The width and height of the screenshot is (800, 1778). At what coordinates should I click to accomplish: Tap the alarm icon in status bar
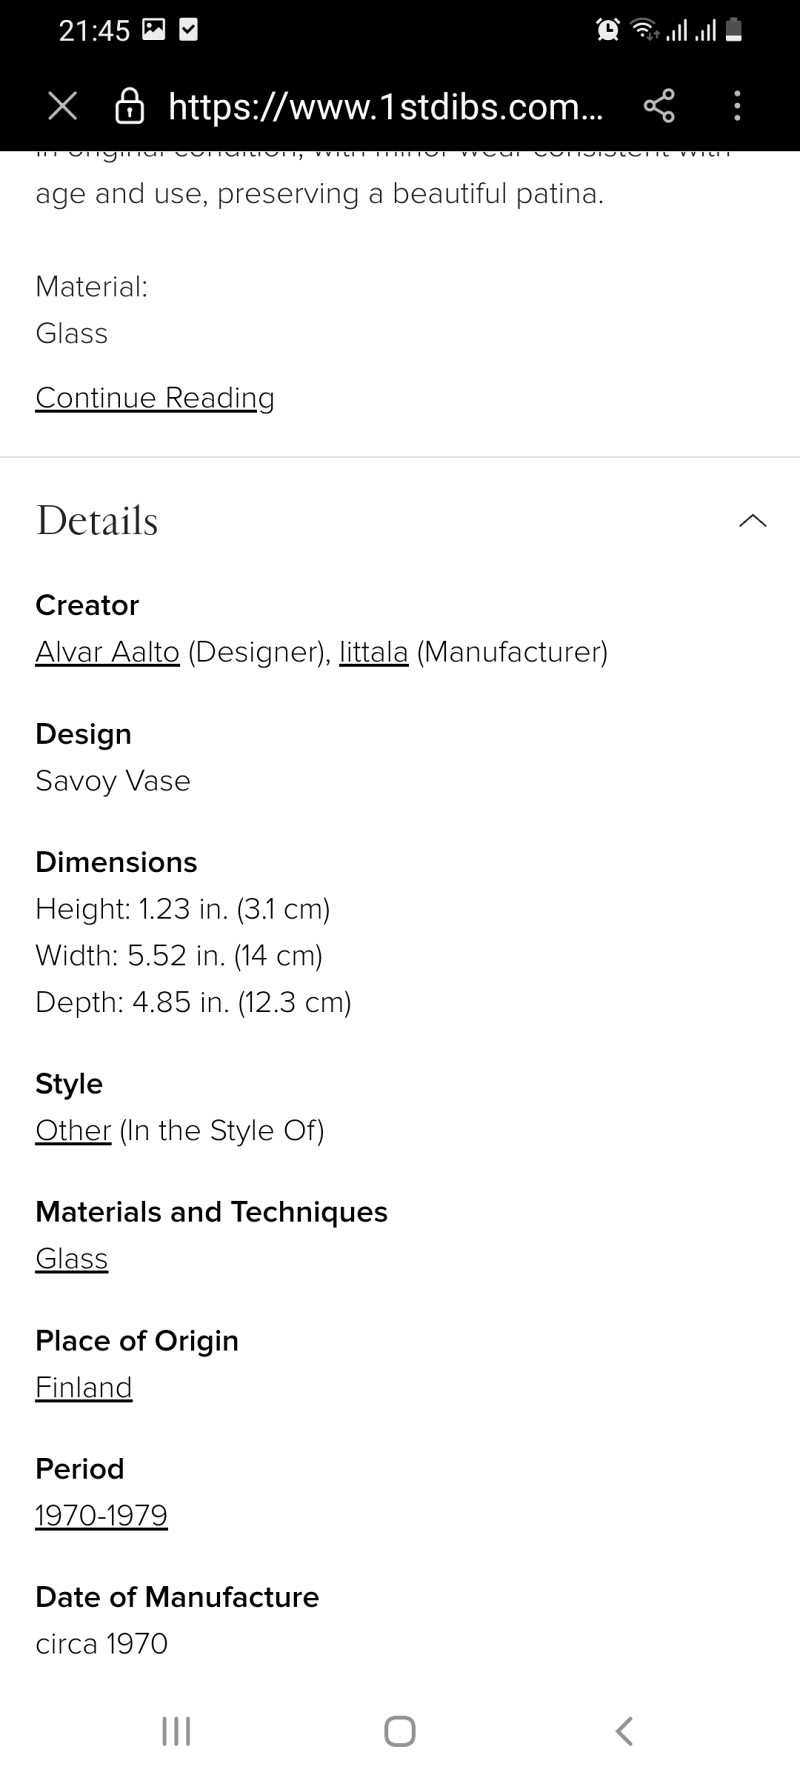[608, 30]
